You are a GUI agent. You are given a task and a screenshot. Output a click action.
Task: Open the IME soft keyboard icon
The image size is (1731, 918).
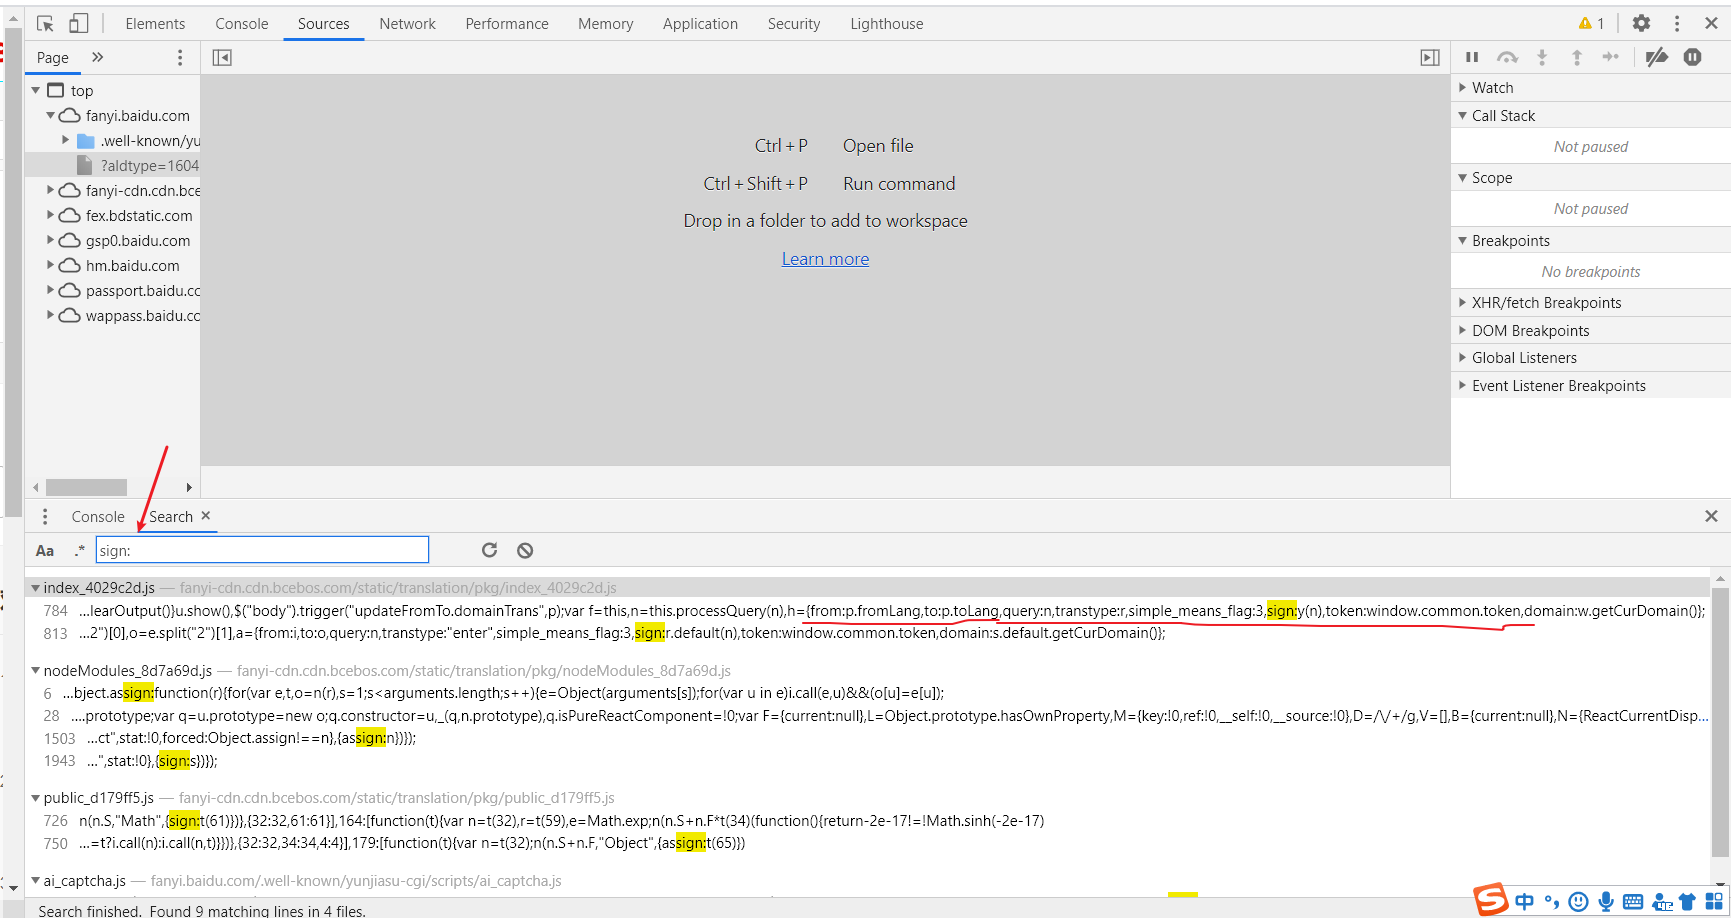[x=1633, y=902]
